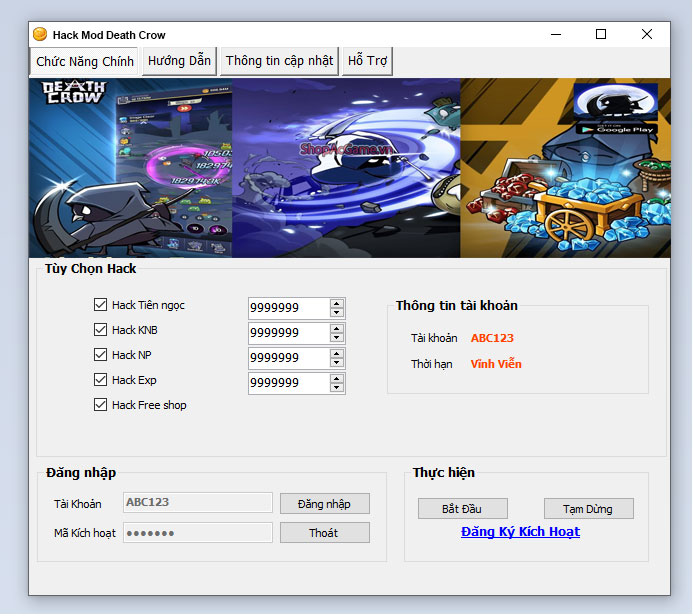
Task: Click the Google Play badge in banner
Action: [x=617, y=129]
